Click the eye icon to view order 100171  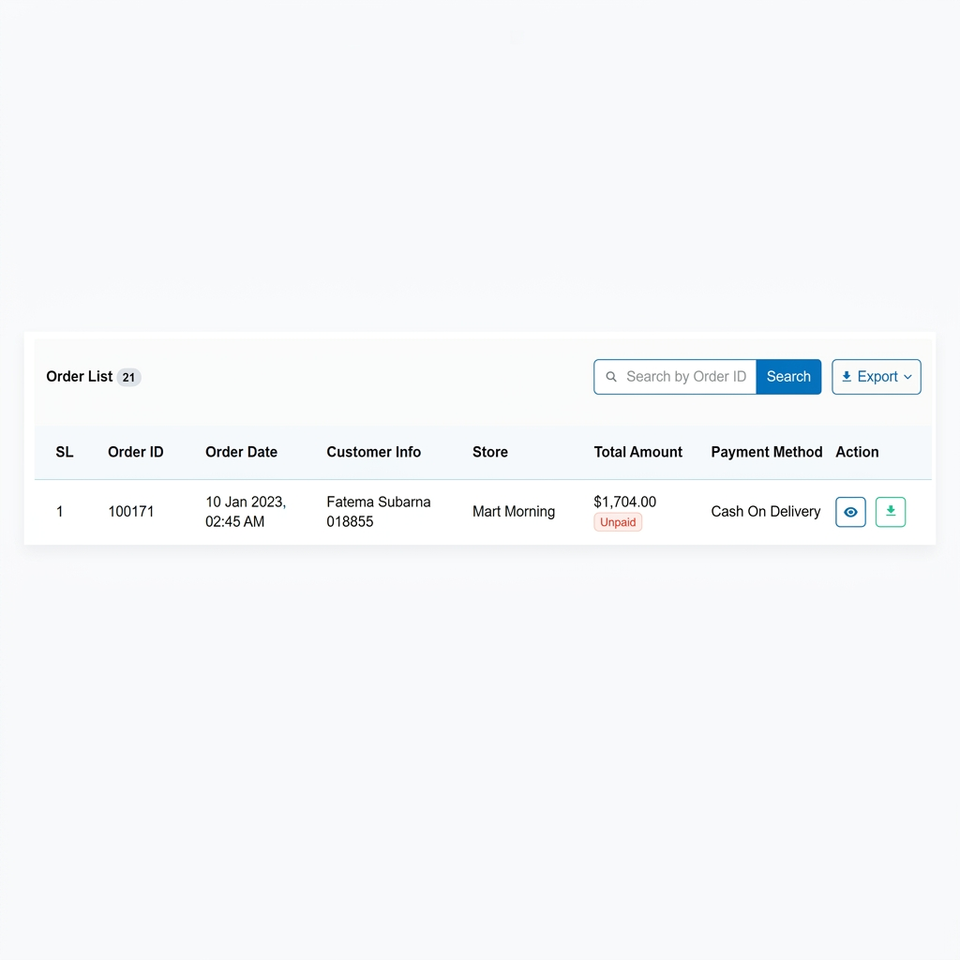tap(850, 512)
